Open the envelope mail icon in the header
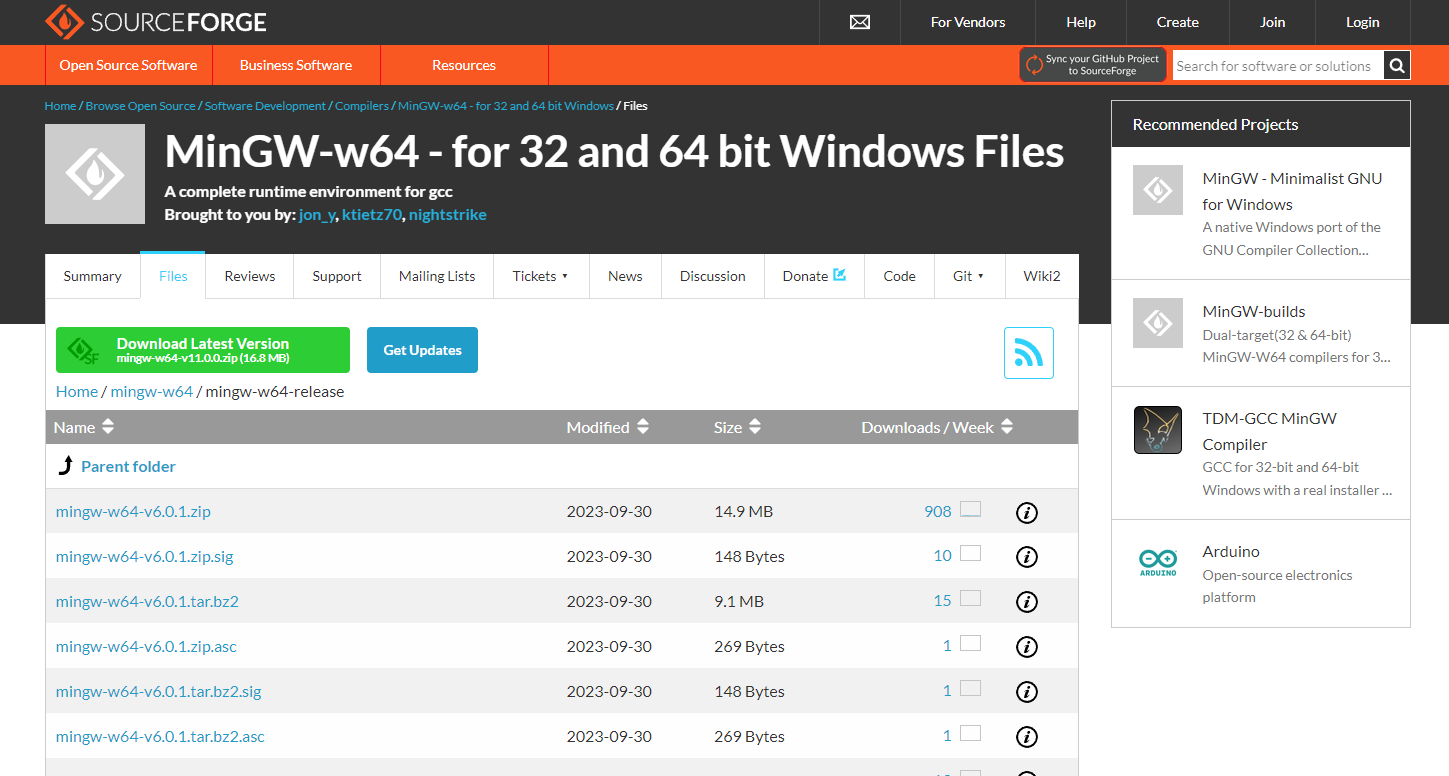Viewport: 1449px width, 776px height. [x=858, y=22]
